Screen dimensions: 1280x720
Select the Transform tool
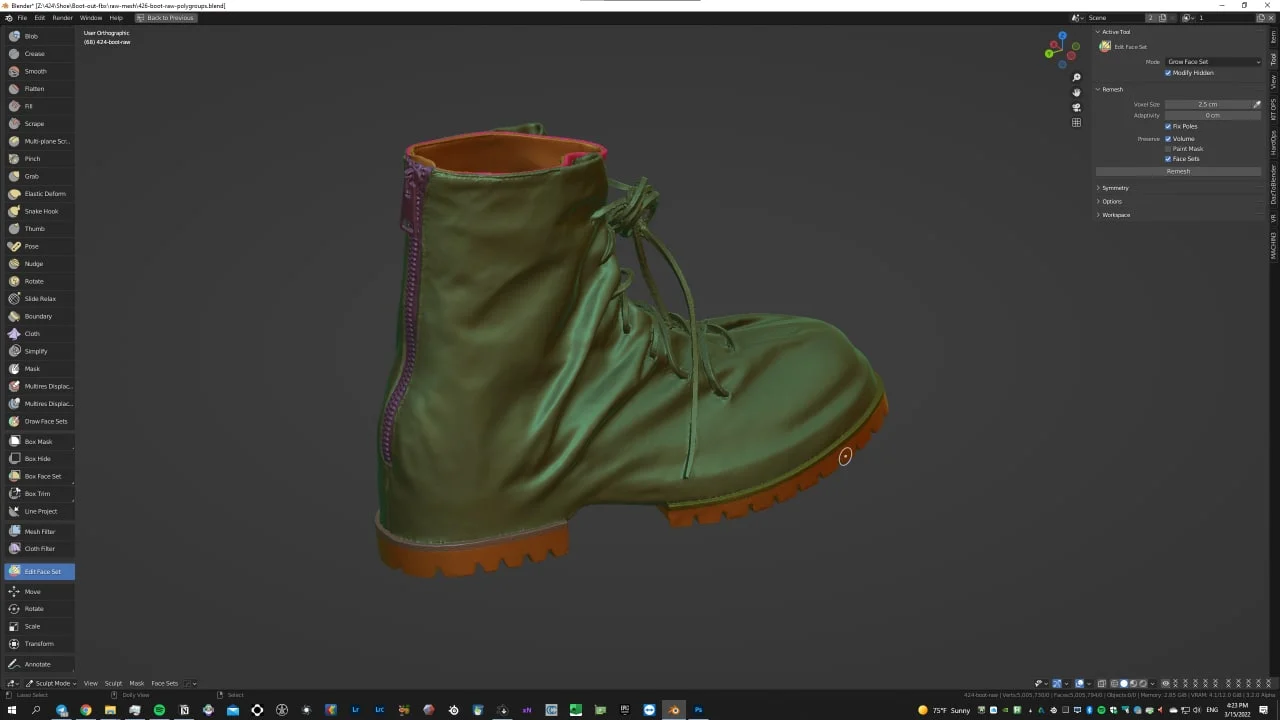tap(39, 644)
